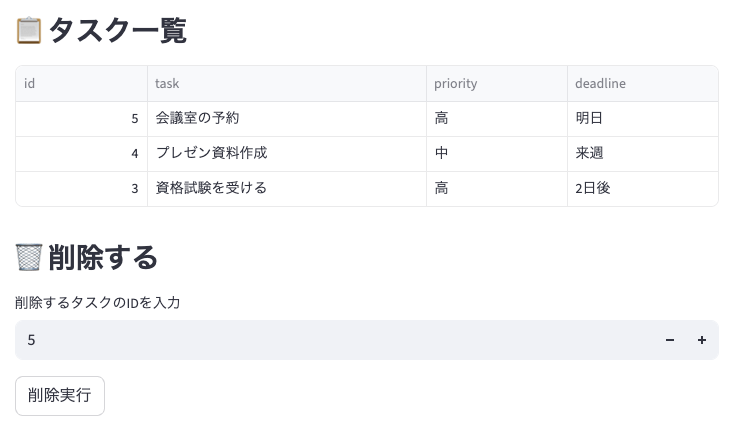Click the trash can icon beside 削除する
732x447 pixels.
point(29,257)
